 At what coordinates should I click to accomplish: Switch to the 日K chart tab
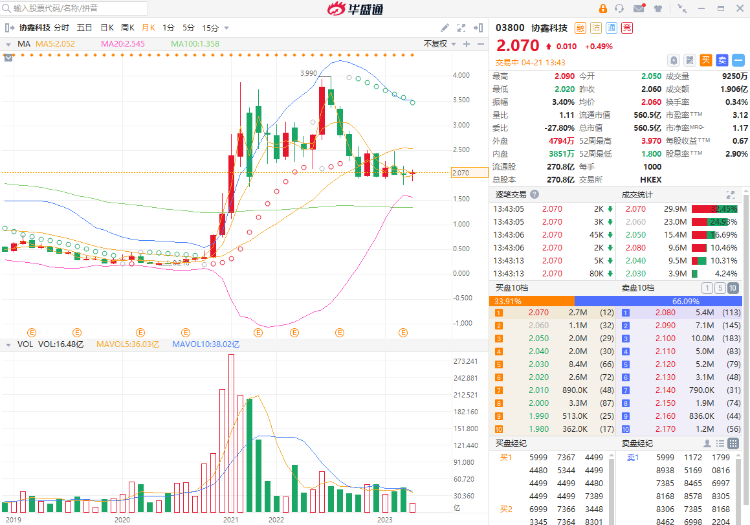[107, 28]
